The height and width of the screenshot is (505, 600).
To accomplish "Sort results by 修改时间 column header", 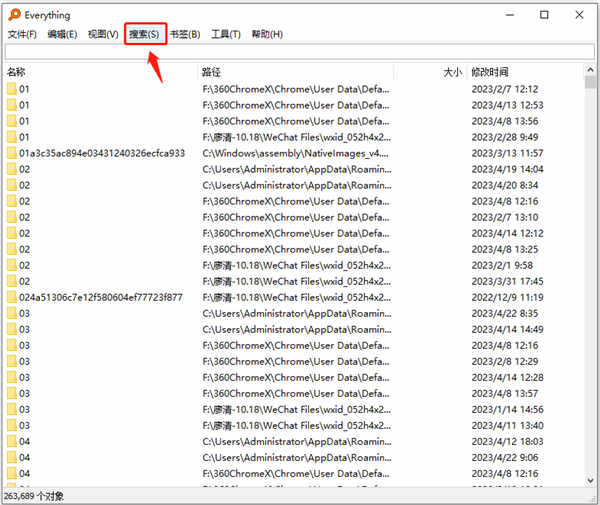I will coord(526,72).
